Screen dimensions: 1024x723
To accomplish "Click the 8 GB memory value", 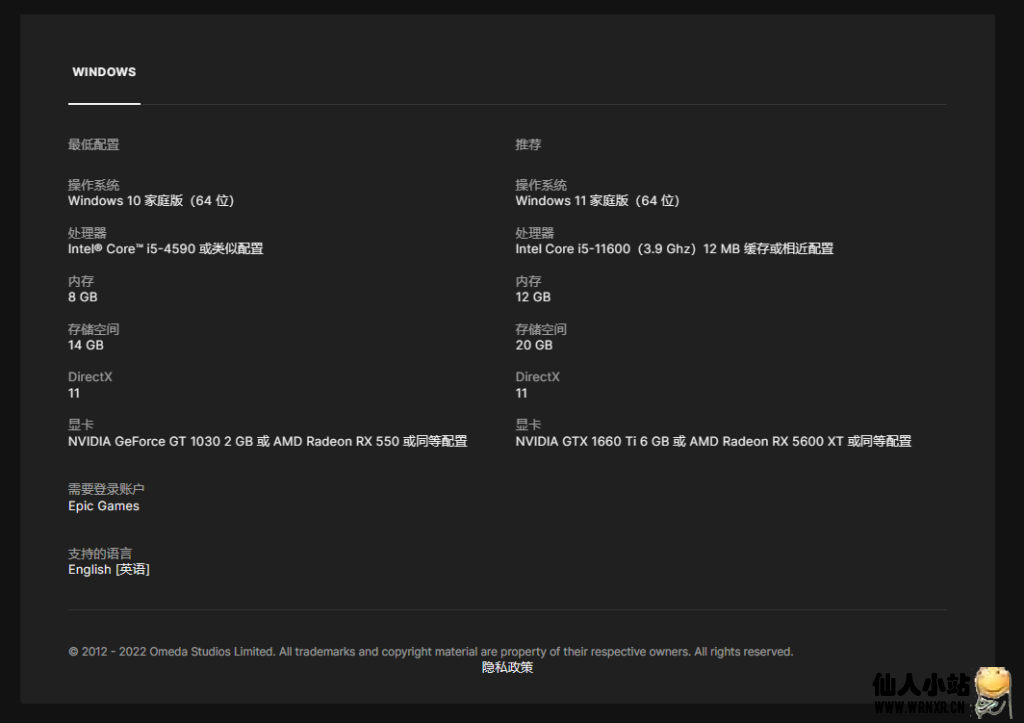I will (x=83, y=297).
